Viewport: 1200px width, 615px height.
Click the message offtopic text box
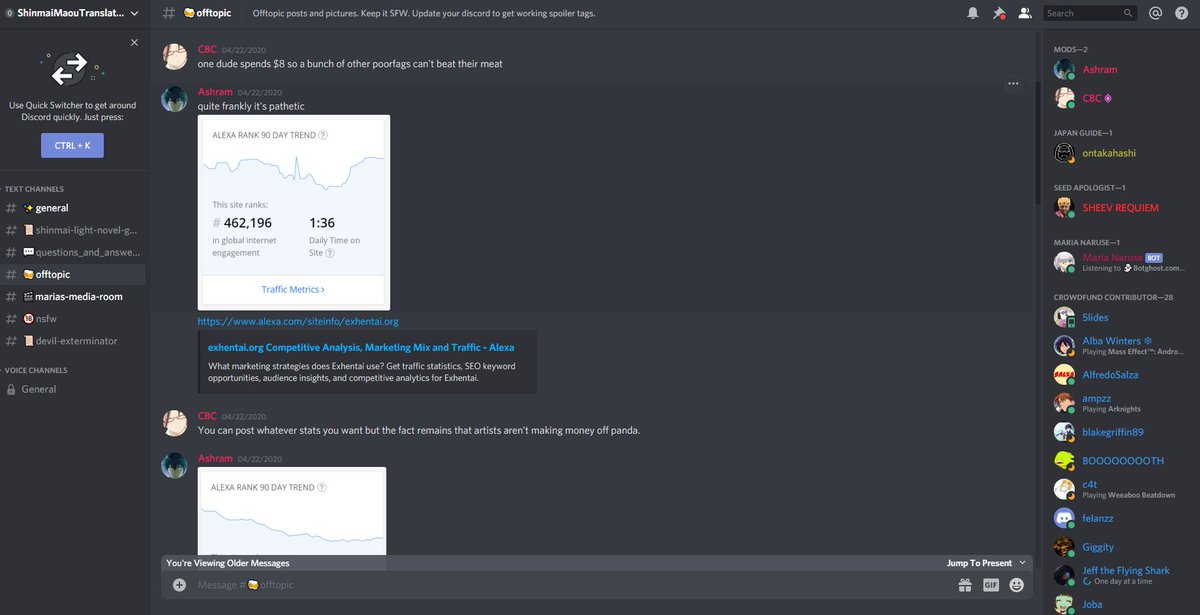coord(570,585)
